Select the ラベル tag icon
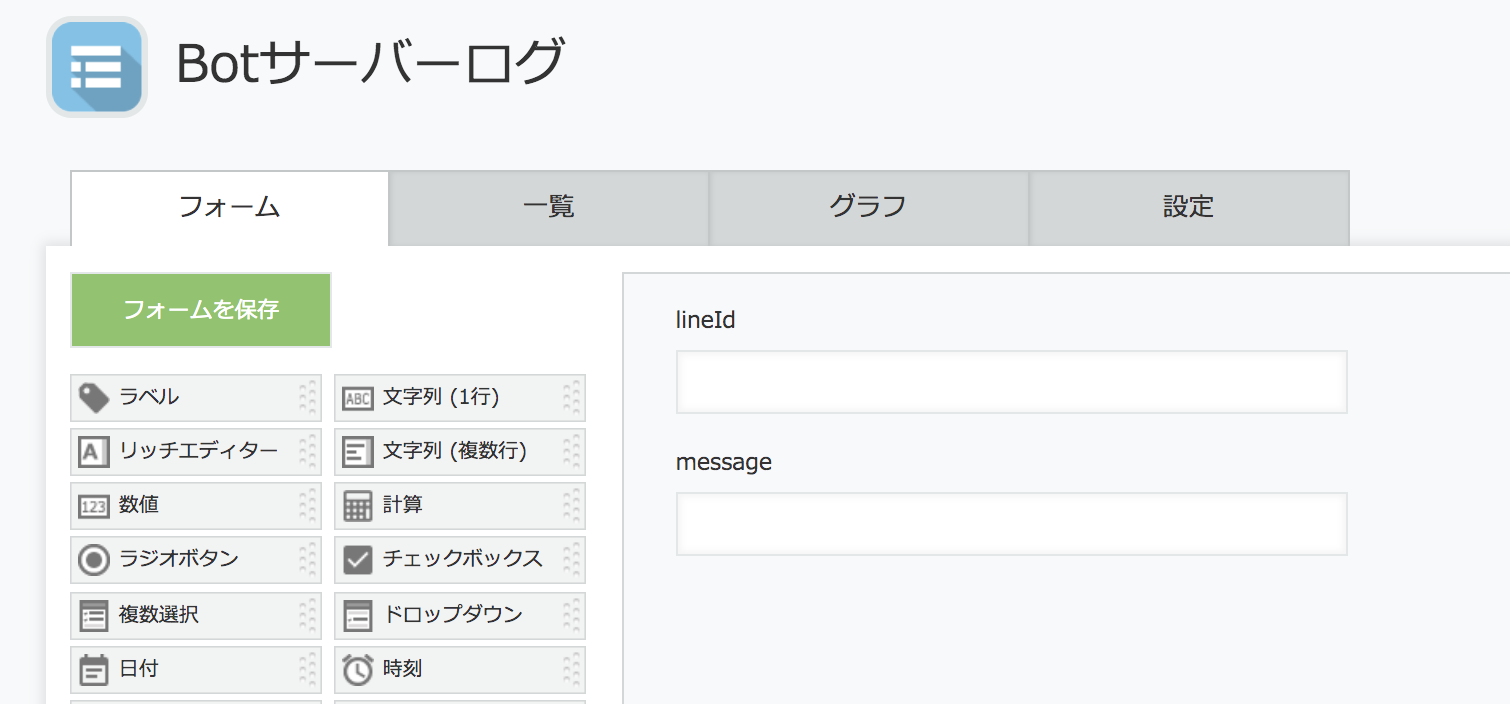 tap(94, 398)
